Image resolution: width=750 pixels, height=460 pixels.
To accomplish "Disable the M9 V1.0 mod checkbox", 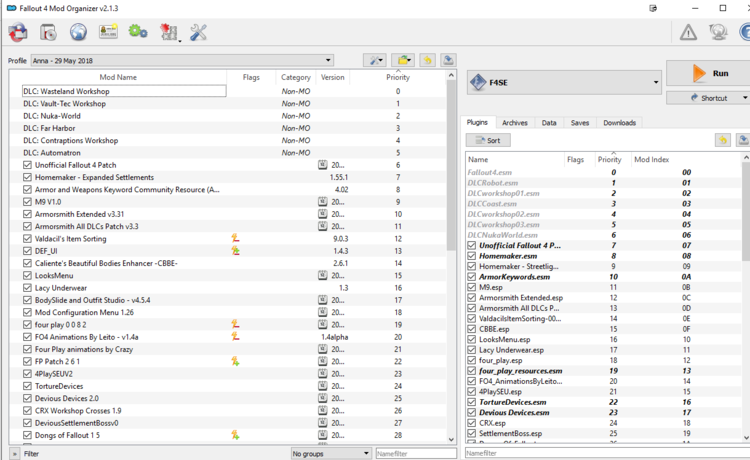I will (27, 201).
